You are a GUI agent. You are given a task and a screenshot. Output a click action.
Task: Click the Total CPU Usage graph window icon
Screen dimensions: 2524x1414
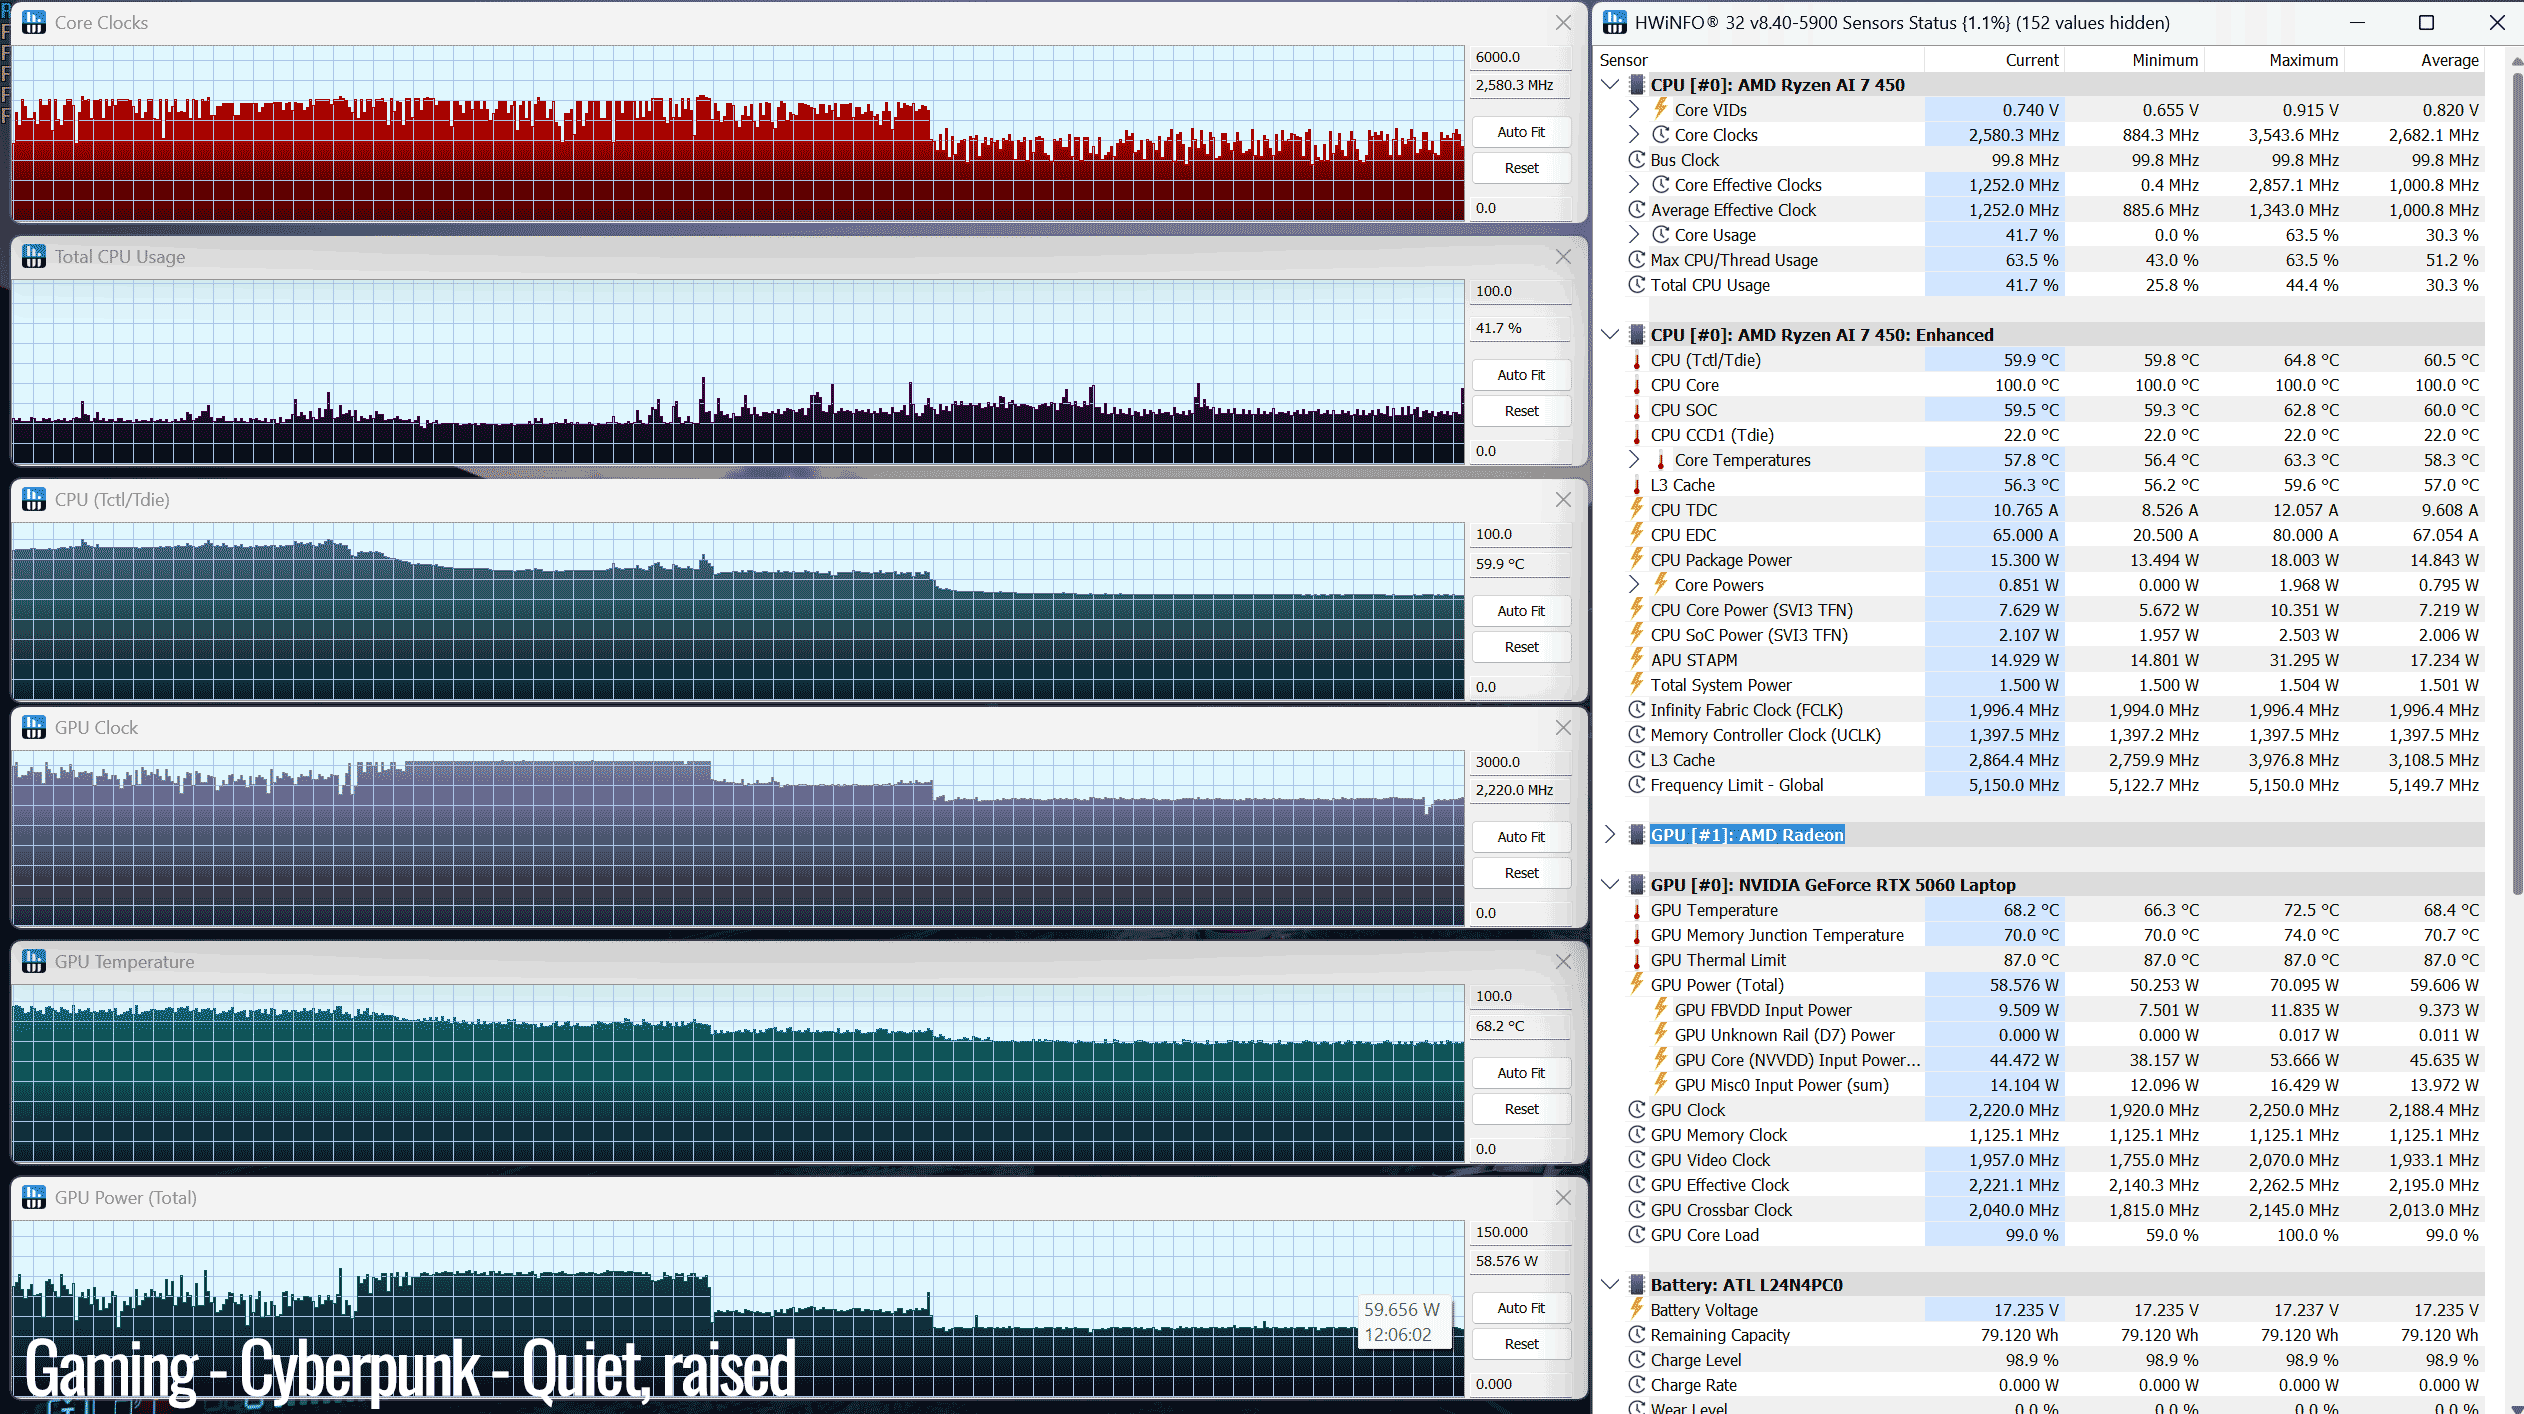(34, 256)
